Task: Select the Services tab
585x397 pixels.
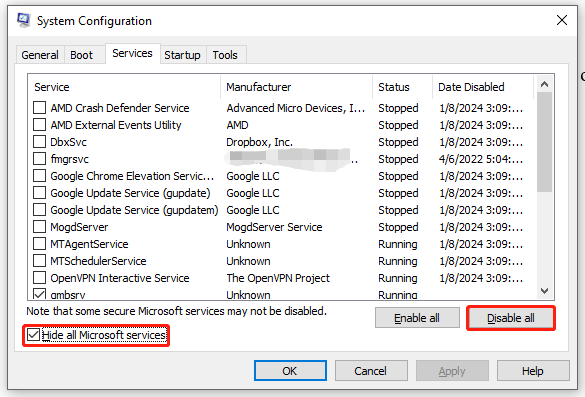Action: pyautogui.click(x=132, y=53)
